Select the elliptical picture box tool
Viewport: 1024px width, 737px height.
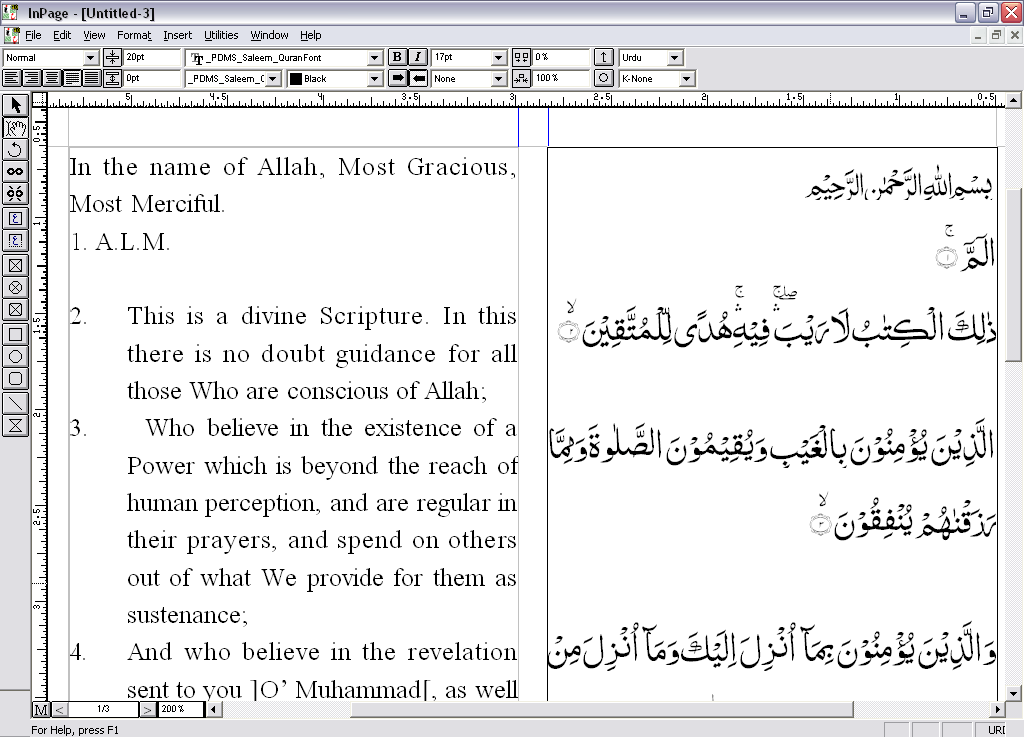(x=16, y=288)
